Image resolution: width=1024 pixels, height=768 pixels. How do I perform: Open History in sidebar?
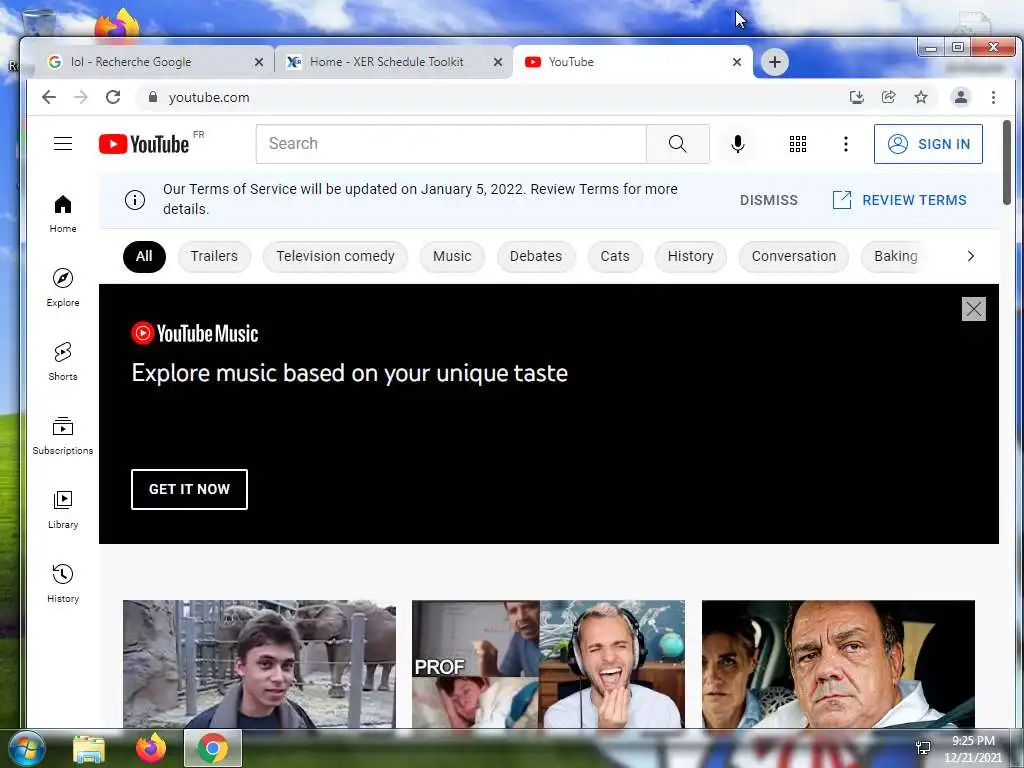tap(63, 583)
